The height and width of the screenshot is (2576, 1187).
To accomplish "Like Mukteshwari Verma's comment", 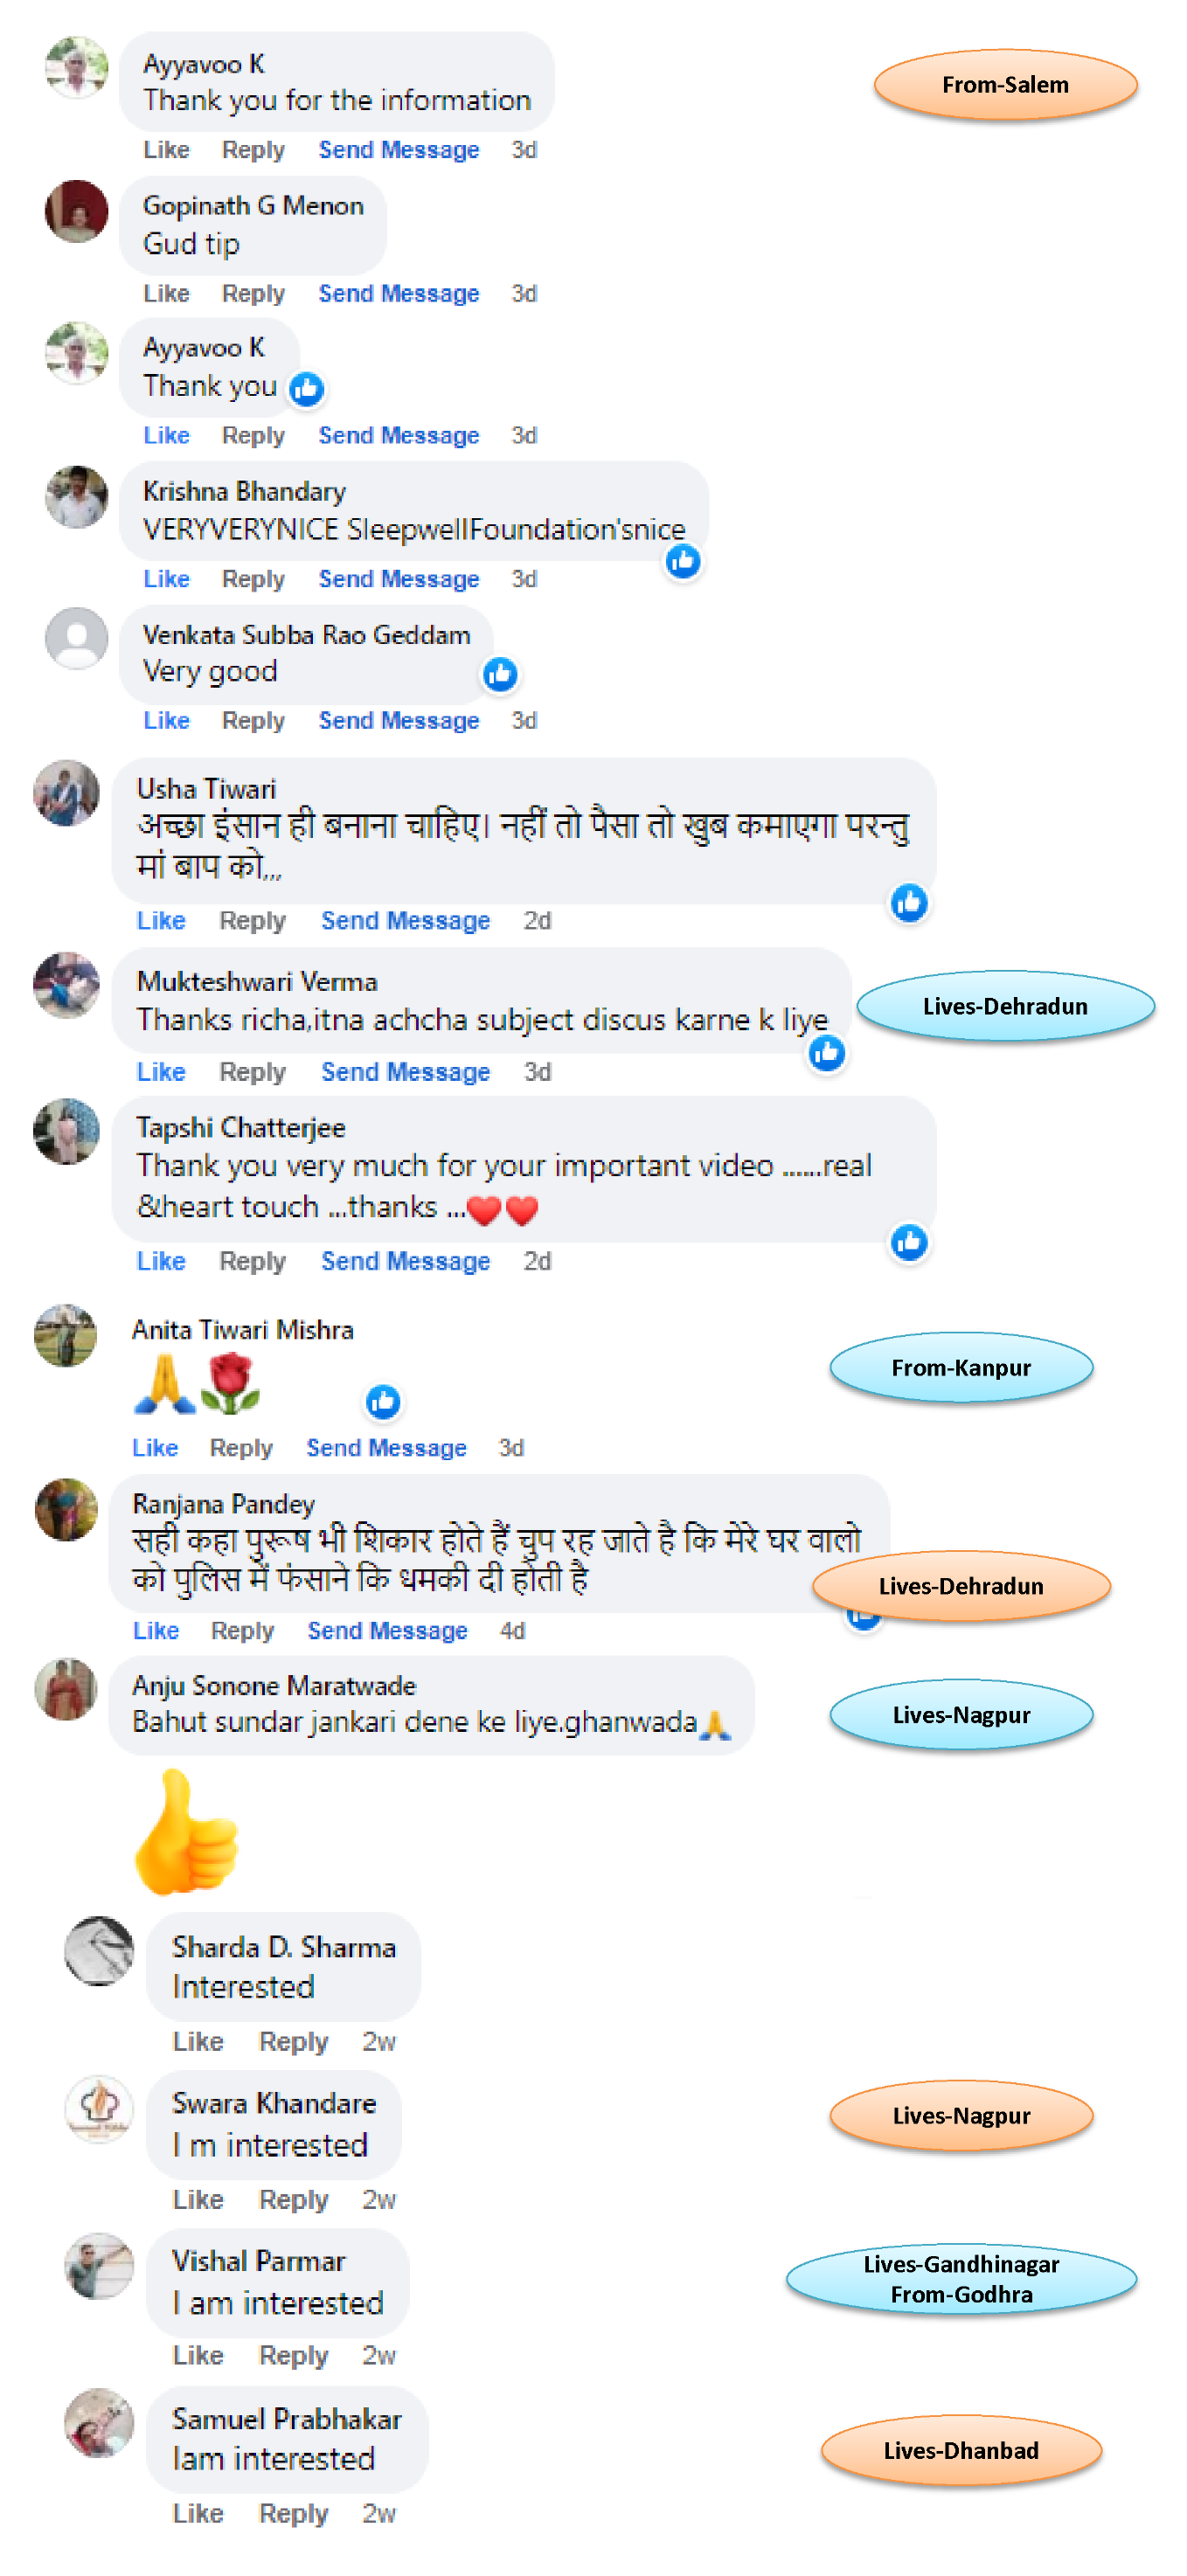I will (x=161, y=1071).
